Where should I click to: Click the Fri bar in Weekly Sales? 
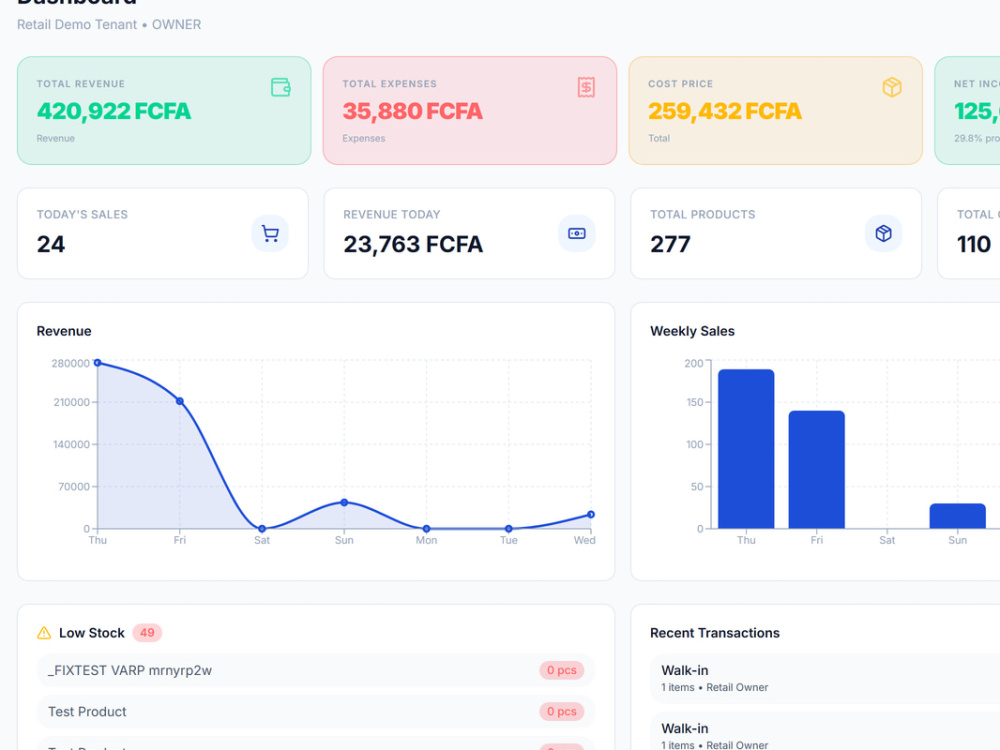tap(817, 470)
